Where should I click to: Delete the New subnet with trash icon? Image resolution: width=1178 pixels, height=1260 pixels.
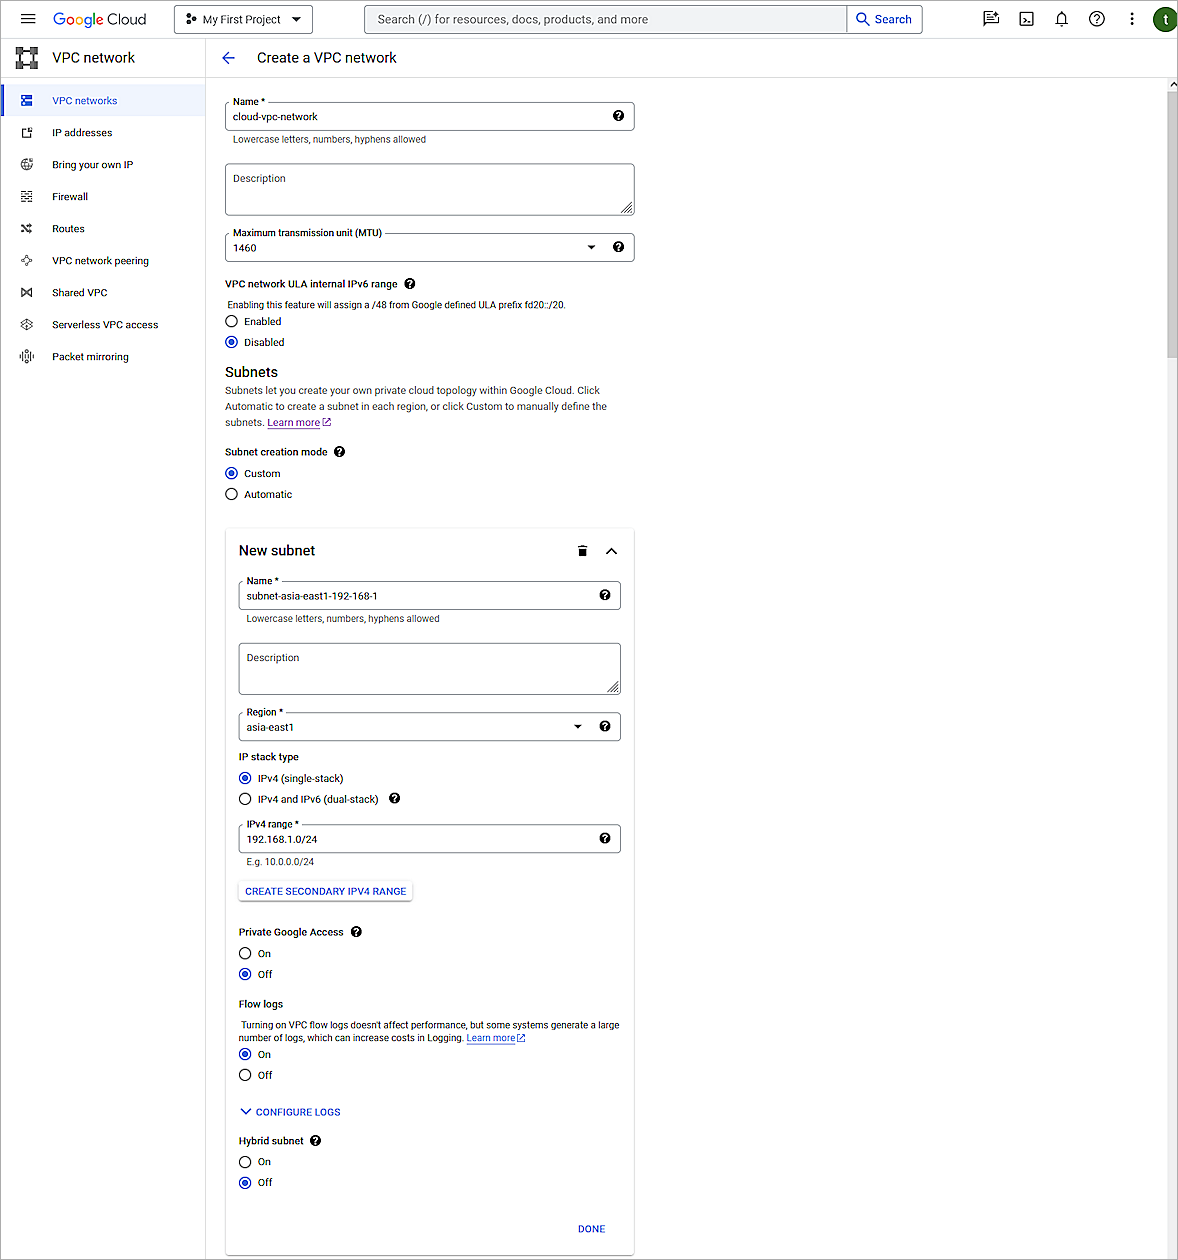click(583, 550)
